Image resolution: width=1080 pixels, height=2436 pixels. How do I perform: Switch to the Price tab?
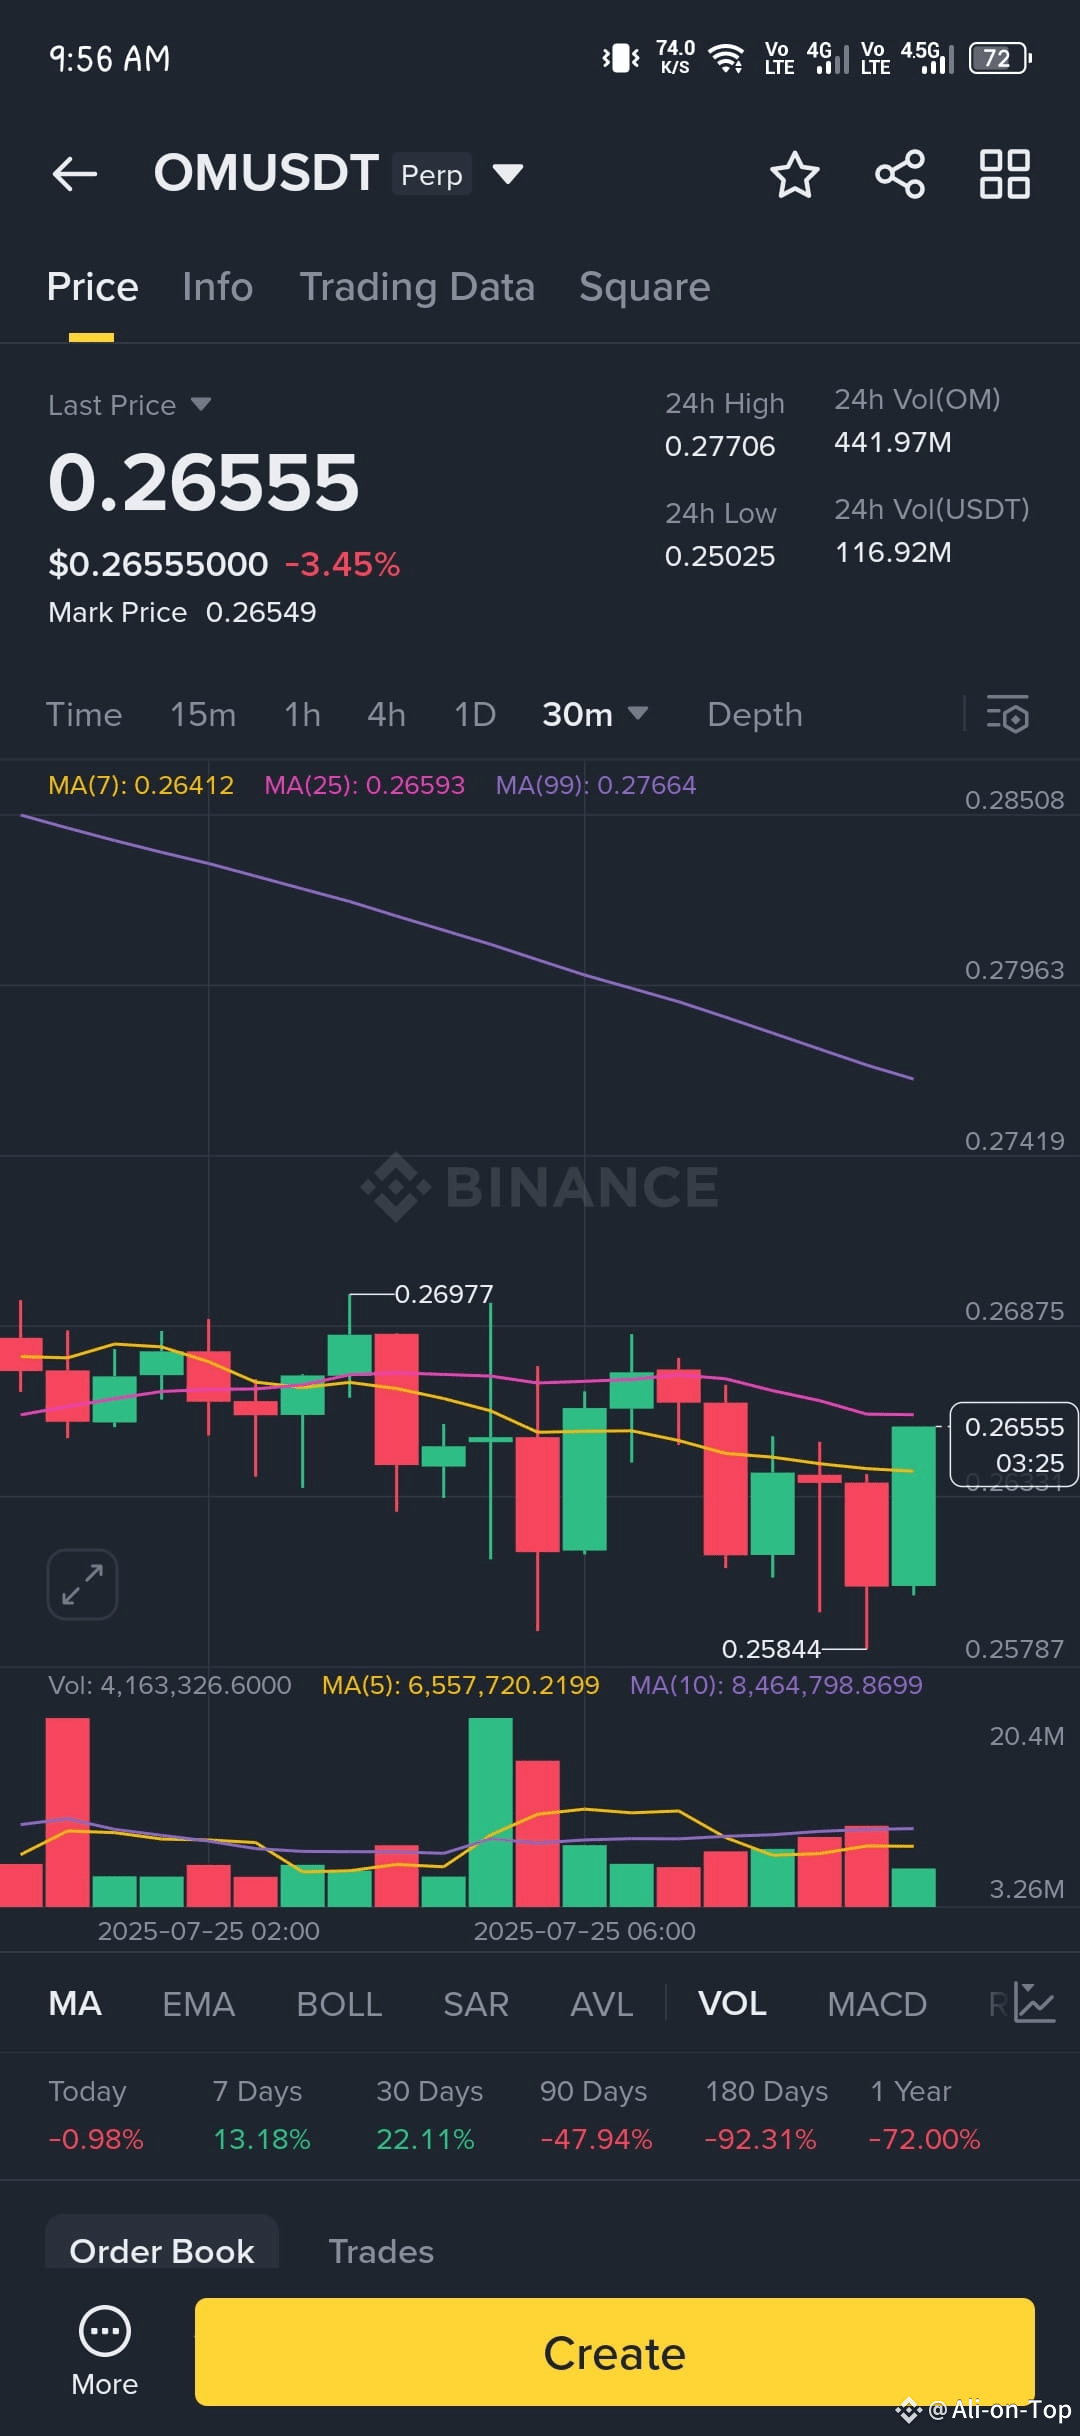click(x=92, y=287)
